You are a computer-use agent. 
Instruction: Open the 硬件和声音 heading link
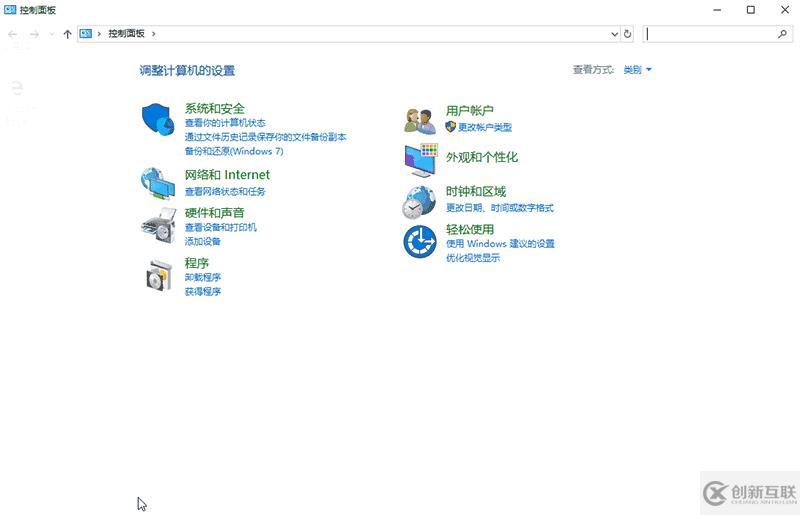click(x=214, y=212)
